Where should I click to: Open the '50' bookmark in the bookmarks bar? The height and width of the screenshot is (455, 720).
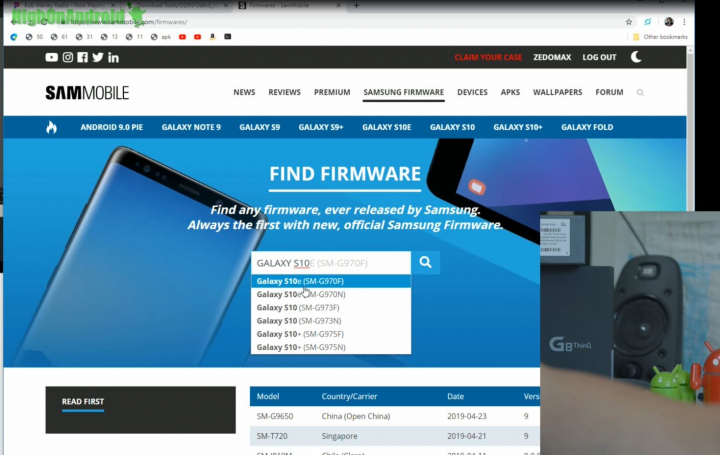pos(34,37)
